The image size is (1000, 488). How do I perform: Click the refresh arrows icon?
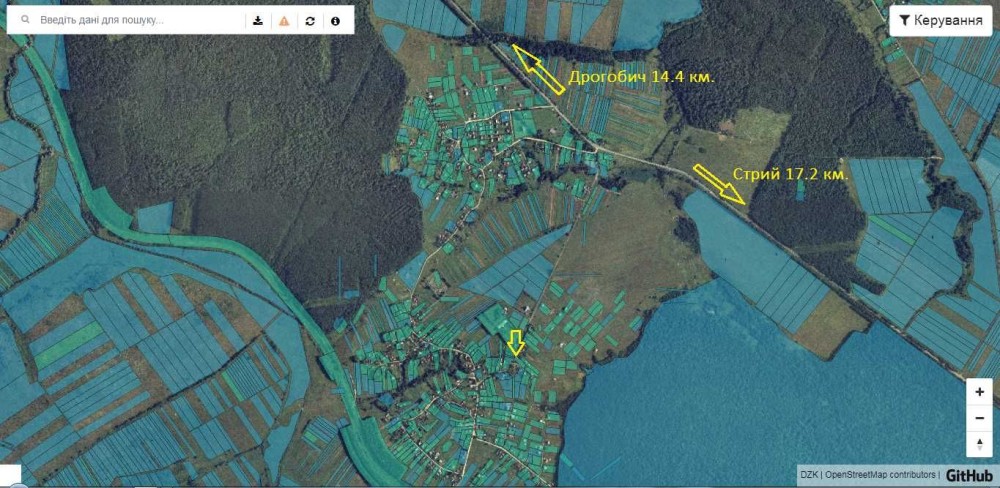tap(310, 20)
